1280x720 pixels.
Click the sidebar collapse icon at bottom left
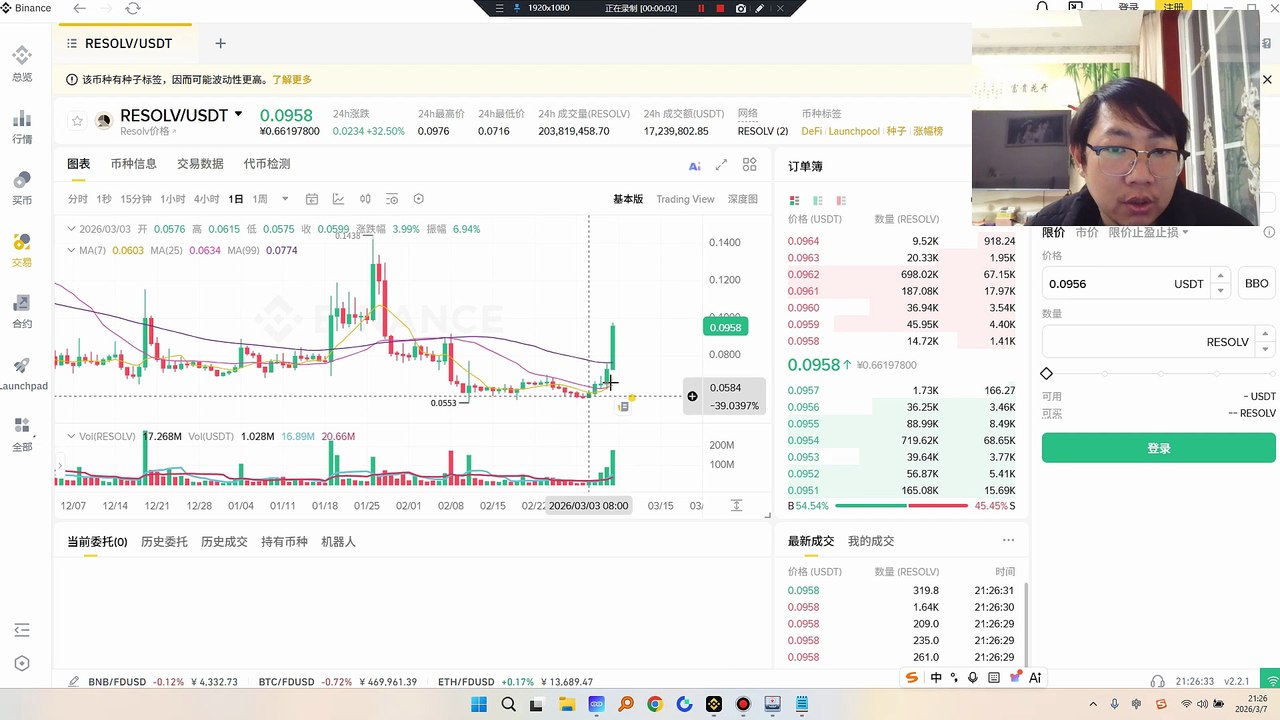pyautogui.click(x=22, y=630)
